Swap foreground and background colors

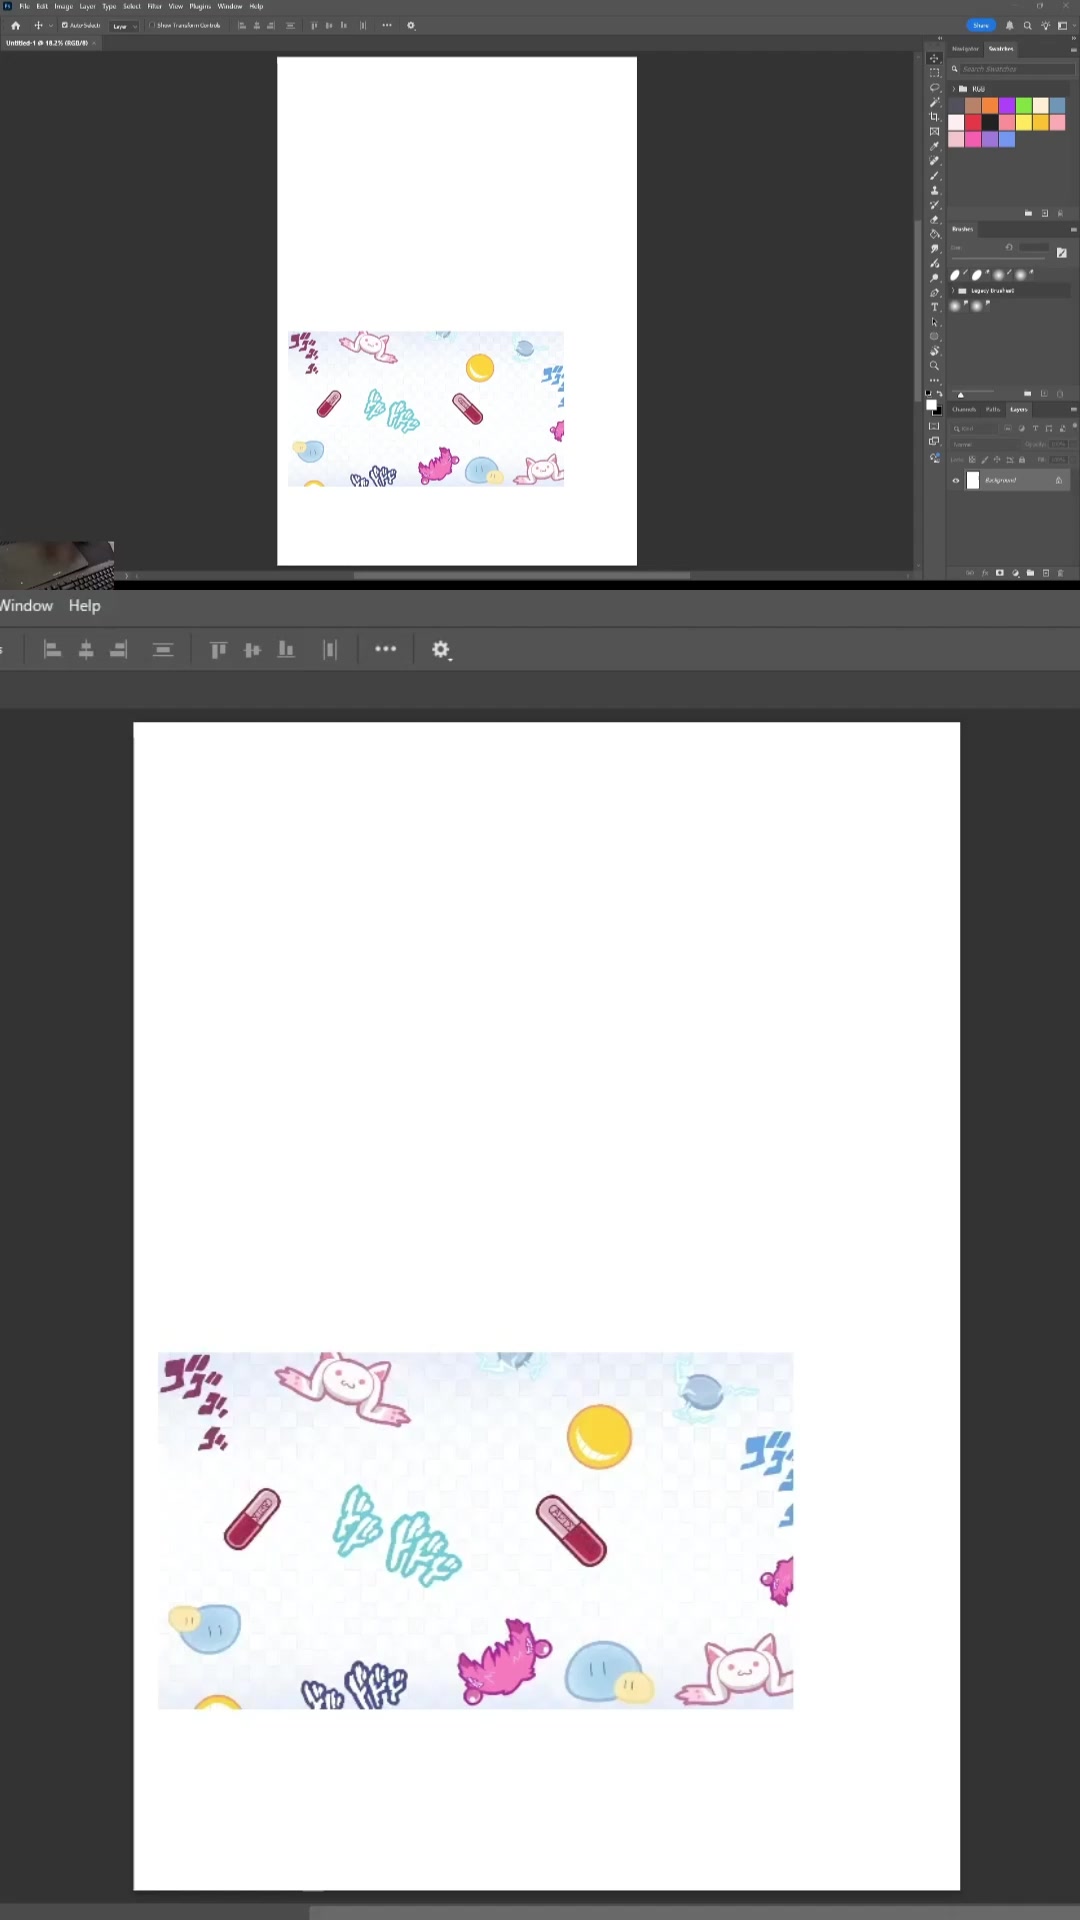point(939,393)
